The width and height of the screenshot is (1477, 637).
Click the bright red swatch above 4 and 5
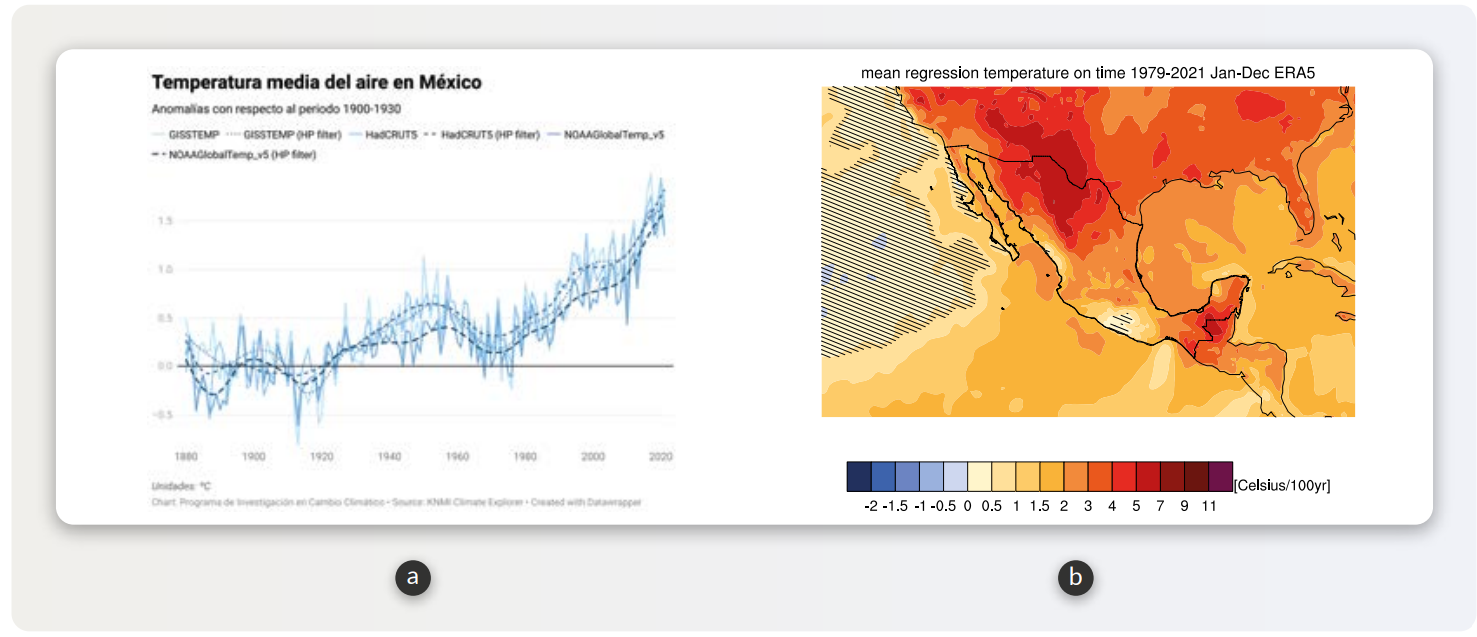click(1124, 473)
